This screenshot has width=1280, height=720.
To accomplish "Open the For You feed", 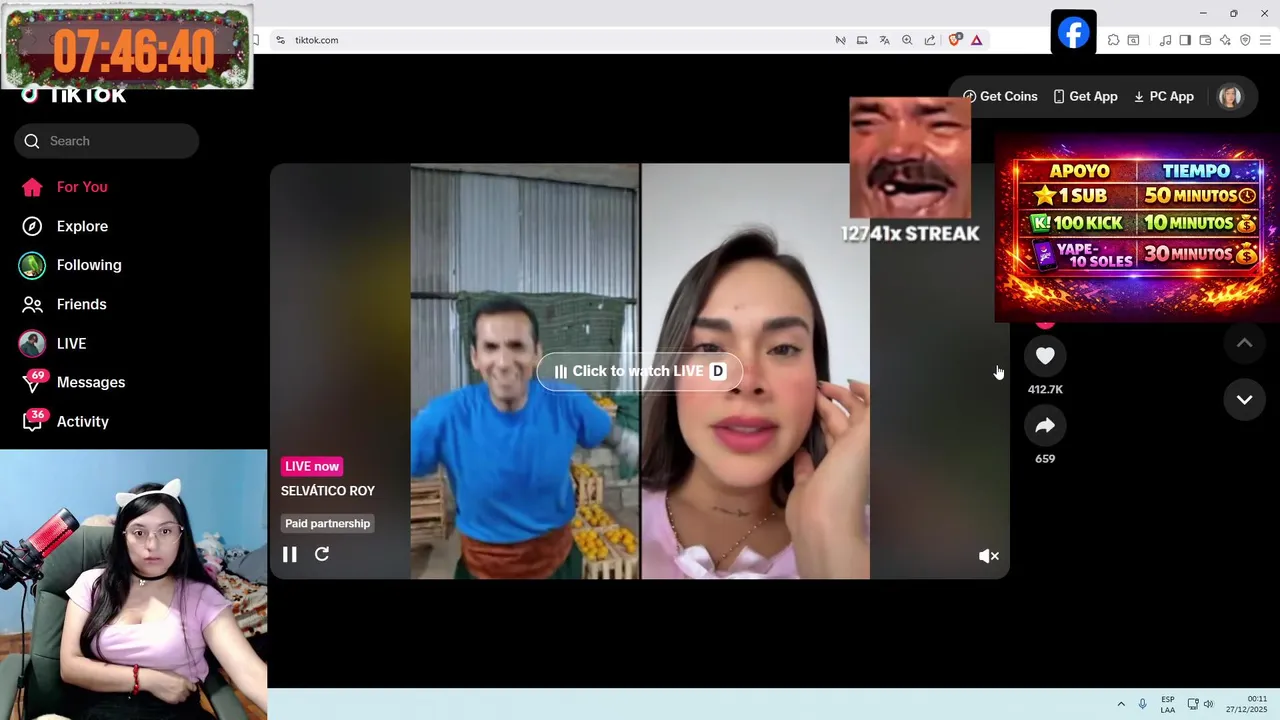I will coord(64,187).
